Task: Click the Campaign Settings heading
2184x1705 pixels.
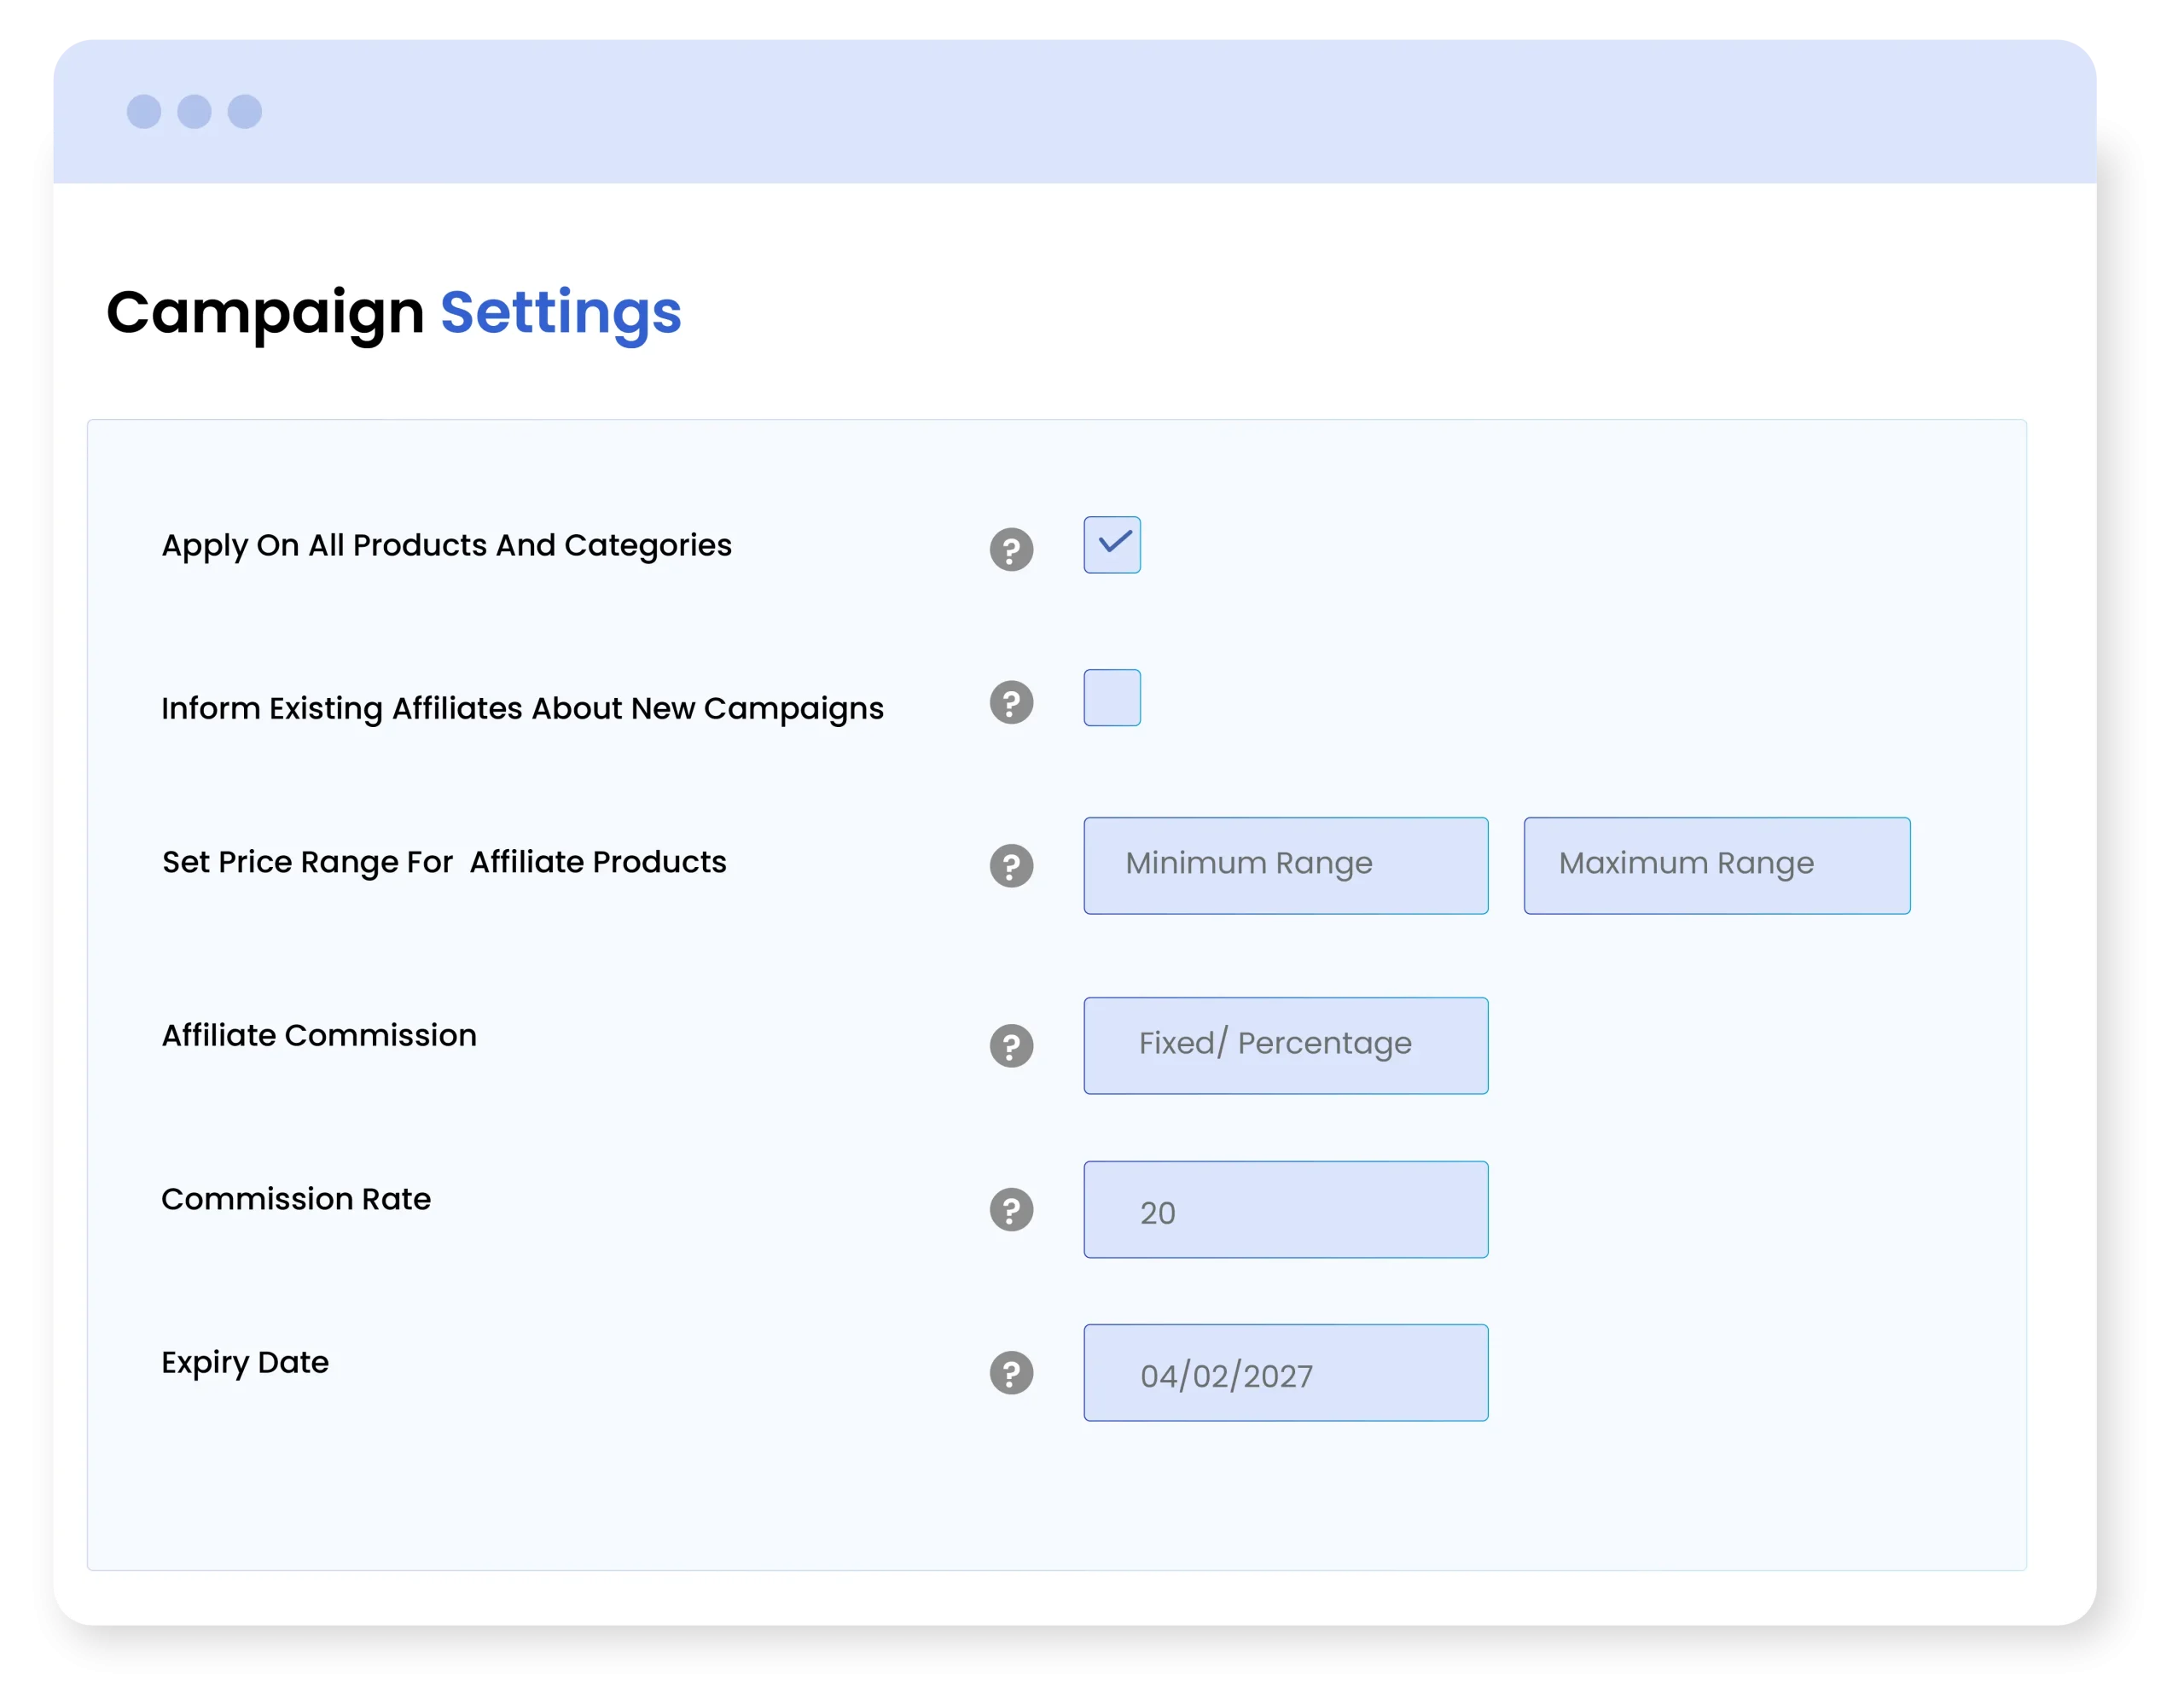Action: (x=393, y=312)
